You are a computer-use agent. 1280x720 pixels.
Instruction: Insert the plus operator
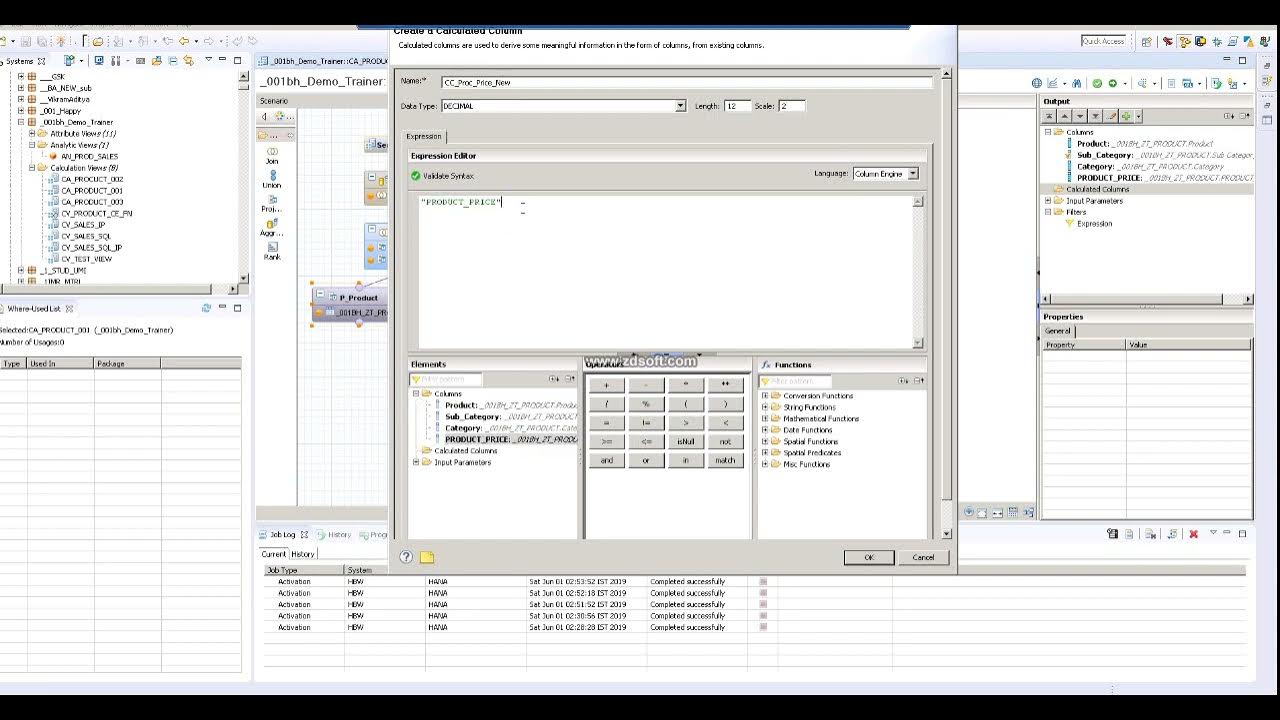(x=606, y=385)
